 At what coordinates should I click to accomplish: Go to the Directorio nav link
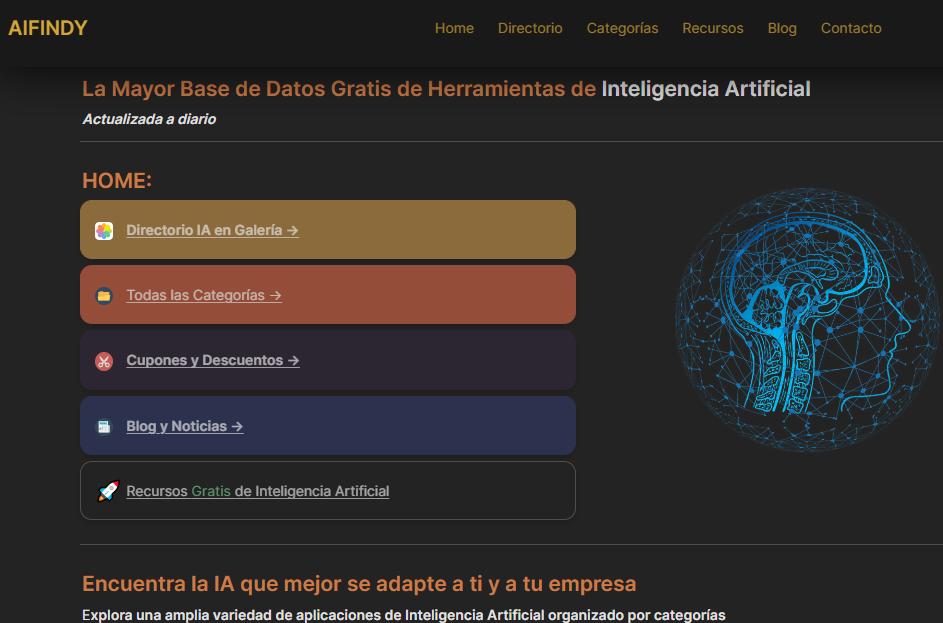[x=530, y=28]
